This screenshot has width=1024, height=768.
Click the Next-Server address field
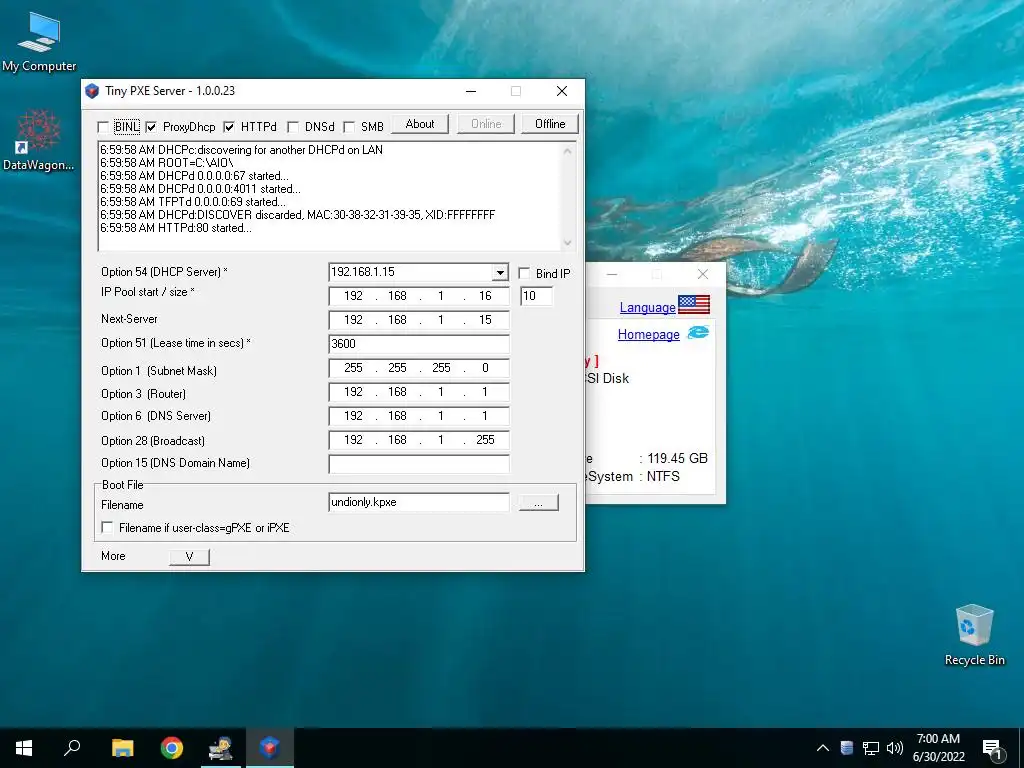tap(419, 320)
